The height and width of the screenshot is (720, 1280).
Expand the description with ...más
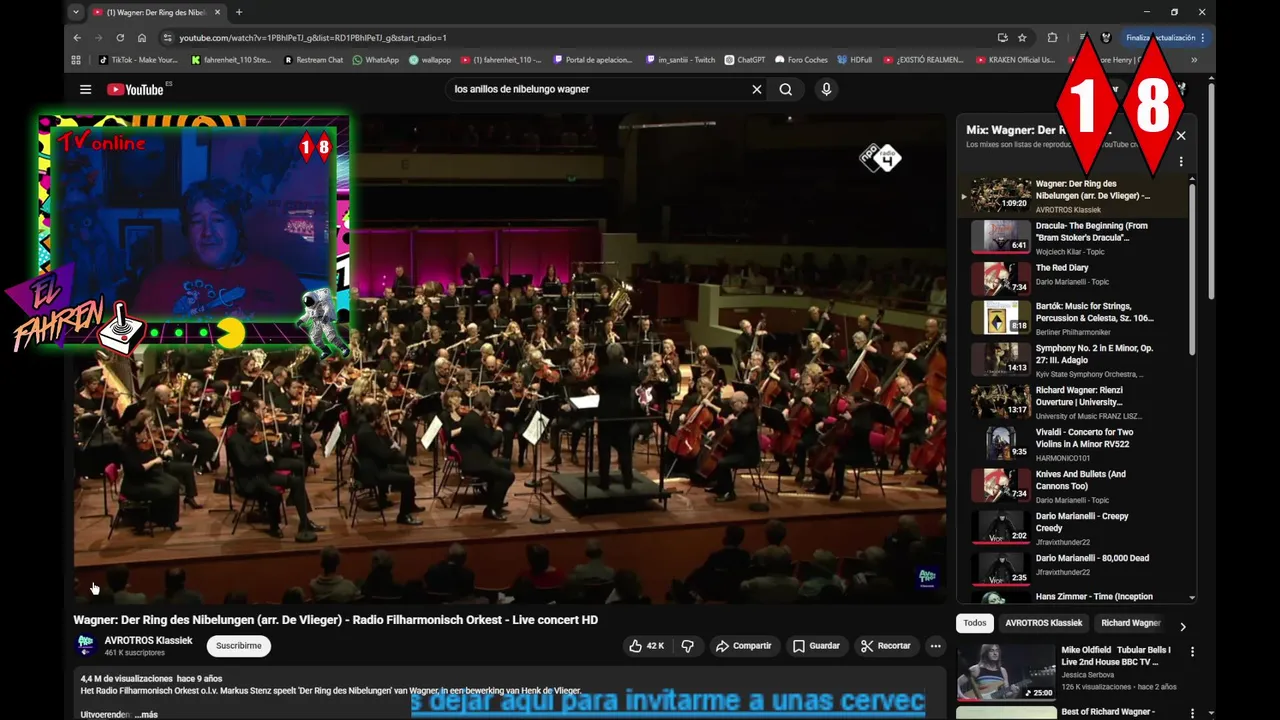(147, 715)
